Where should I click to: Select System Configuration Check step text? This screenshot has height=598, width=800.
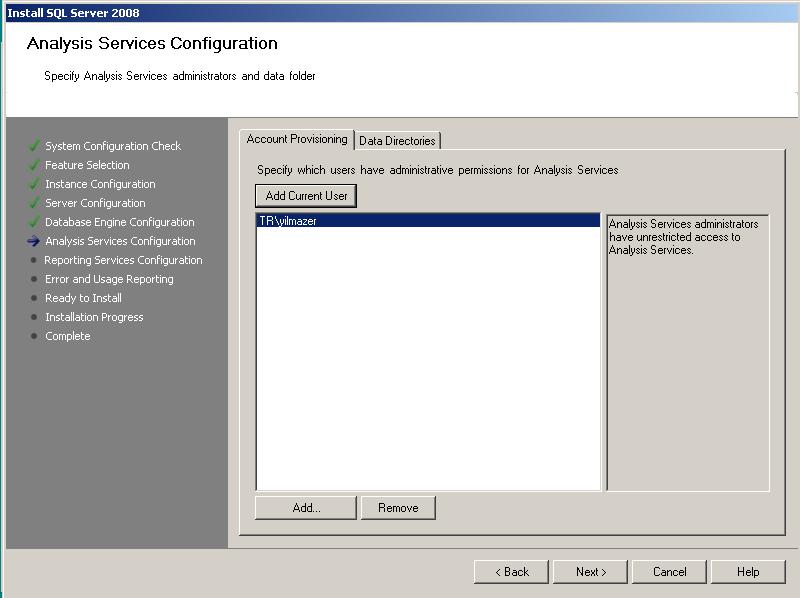(x=113, y=146)
